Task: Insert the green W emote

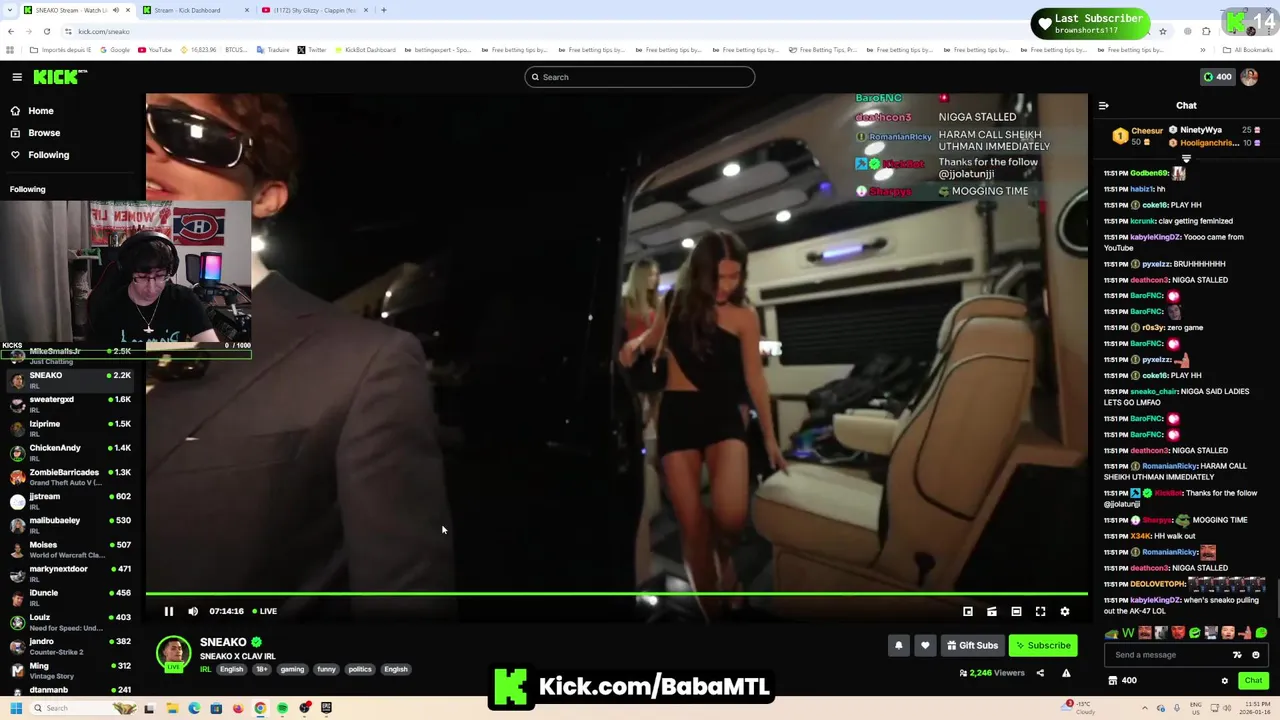Action: coord(1128,632)
